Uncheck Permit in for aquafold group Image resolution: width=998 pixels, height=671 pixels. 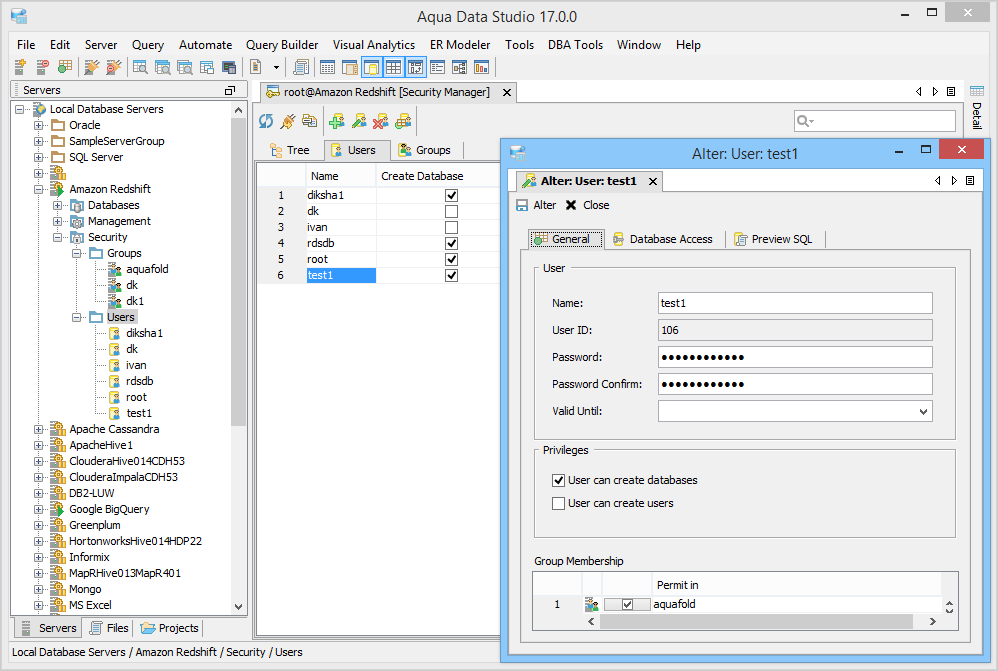click(x=627, y=604)
